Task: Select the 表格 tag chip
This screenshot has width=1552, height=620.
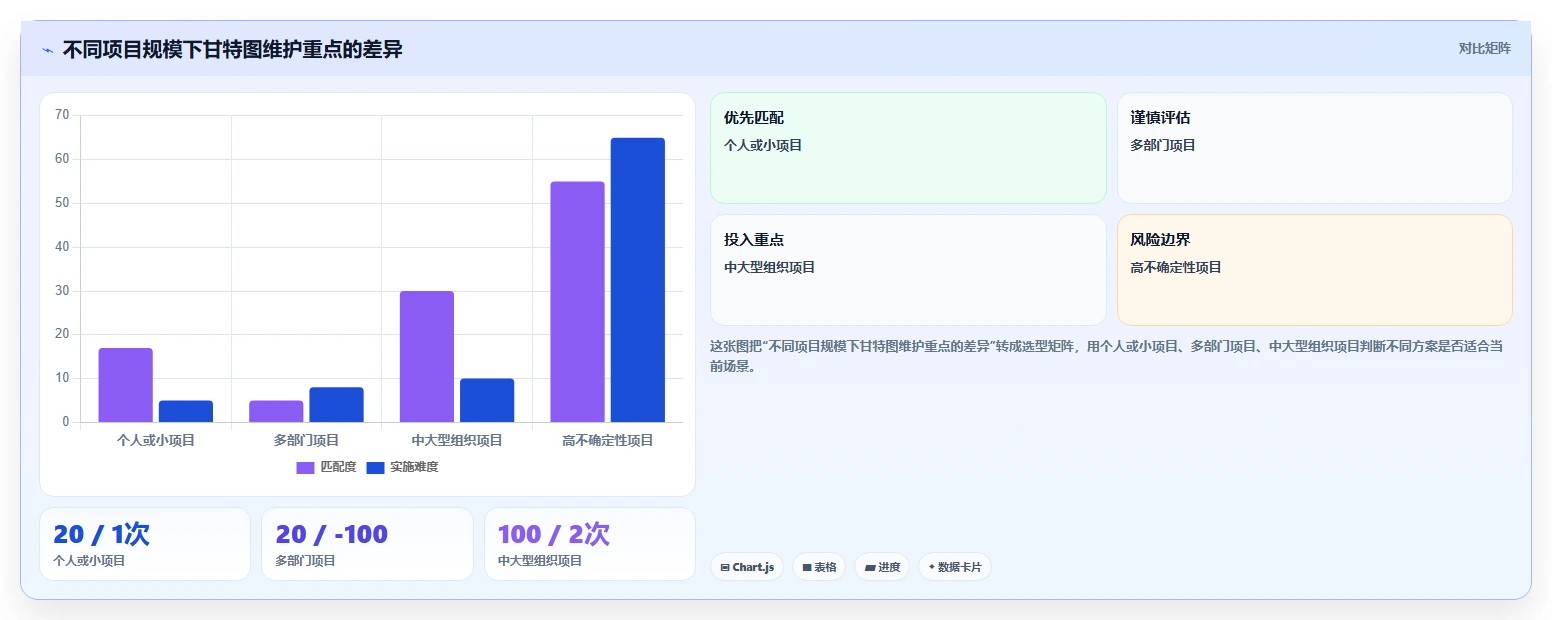Action: tap(819, 567)
